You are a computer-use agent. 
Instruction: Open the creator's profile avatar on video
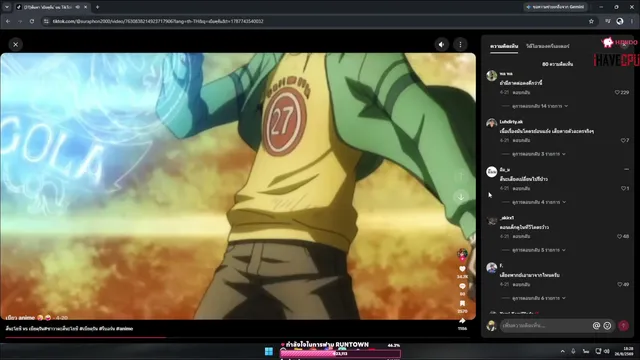tap(462, 254)
